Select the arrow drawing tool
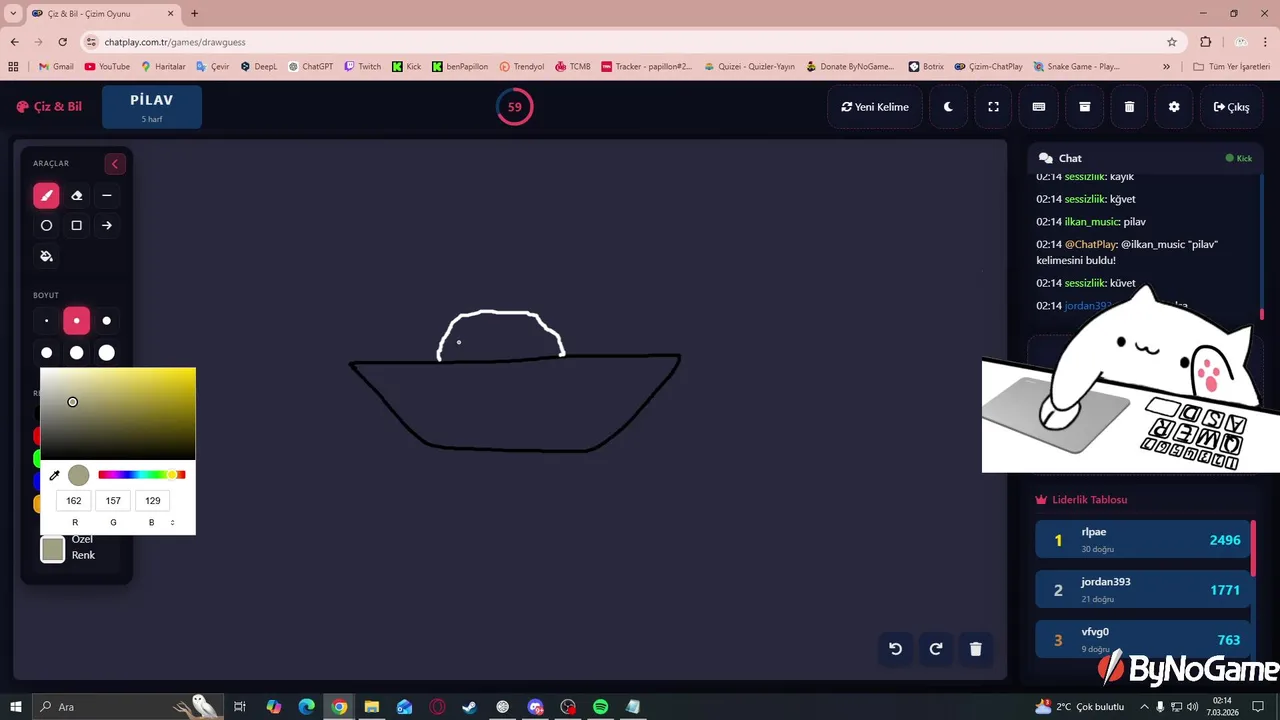The image size is (1280, 720). point(107,226)
